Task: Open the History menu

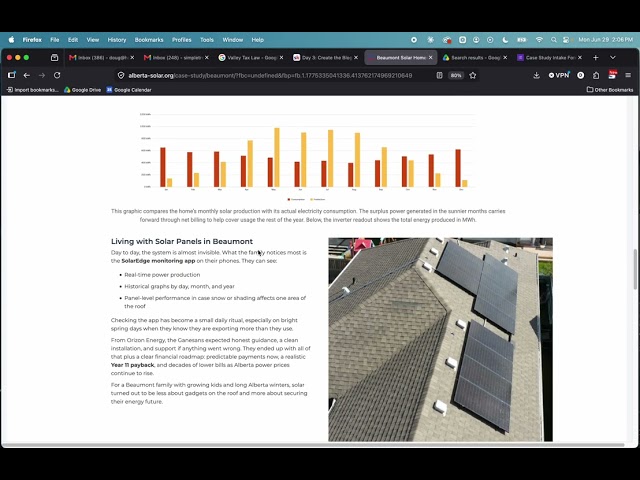Action: (x=117, y=40)
